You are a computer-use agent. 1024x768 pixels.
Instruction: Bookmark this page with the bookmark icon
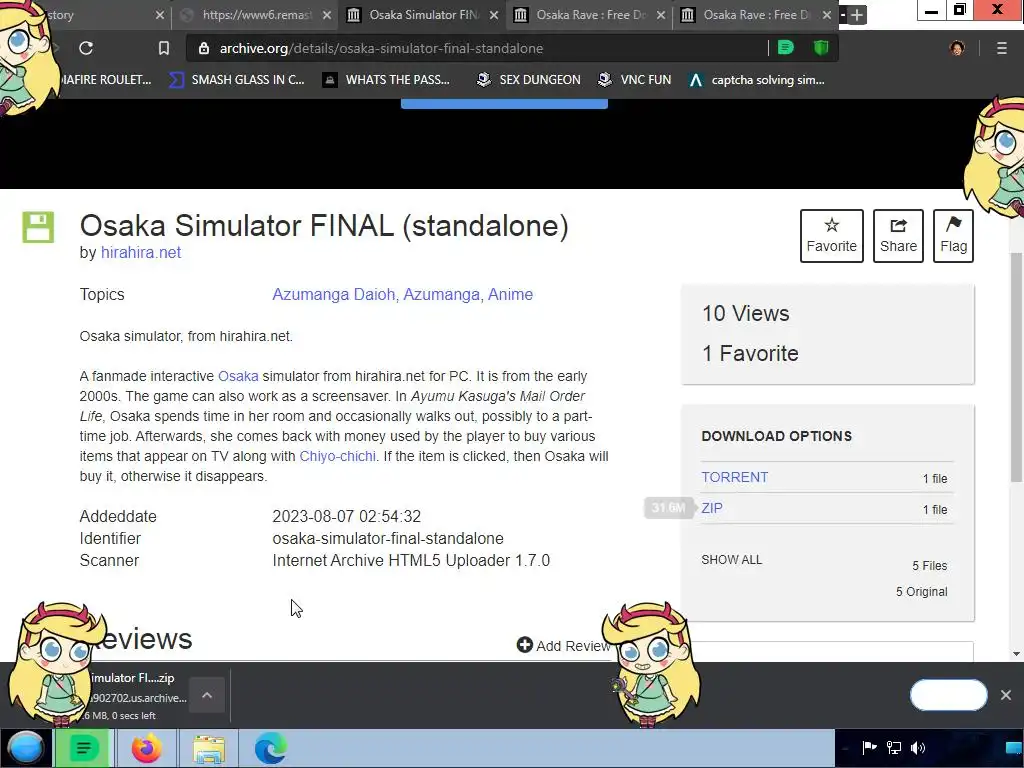pos(164,48)
